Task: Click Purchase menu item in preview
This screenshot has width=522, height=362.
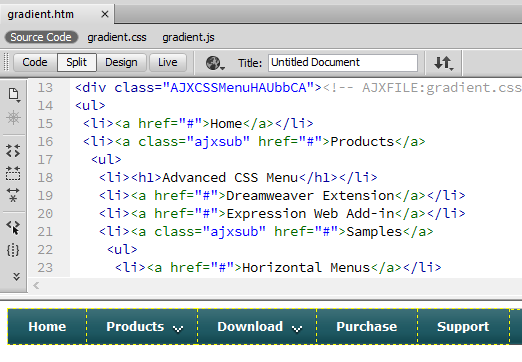Action: (x=367, y=326)
